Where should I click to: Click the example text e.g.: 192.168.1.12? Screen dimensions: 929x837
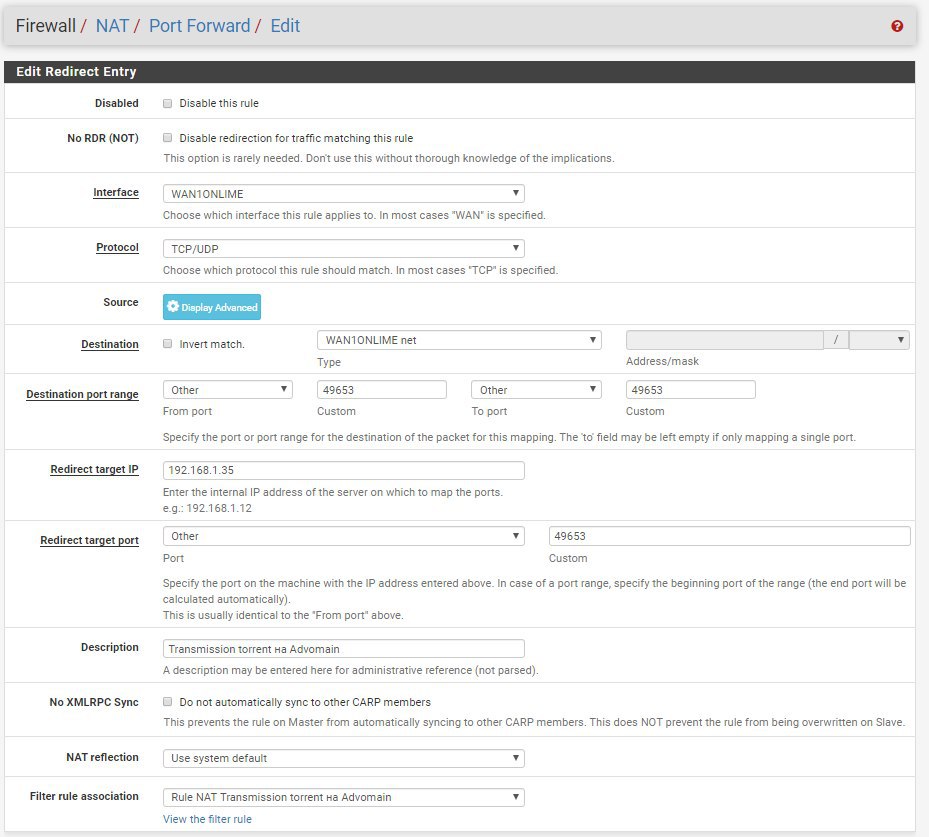point(207,508)
